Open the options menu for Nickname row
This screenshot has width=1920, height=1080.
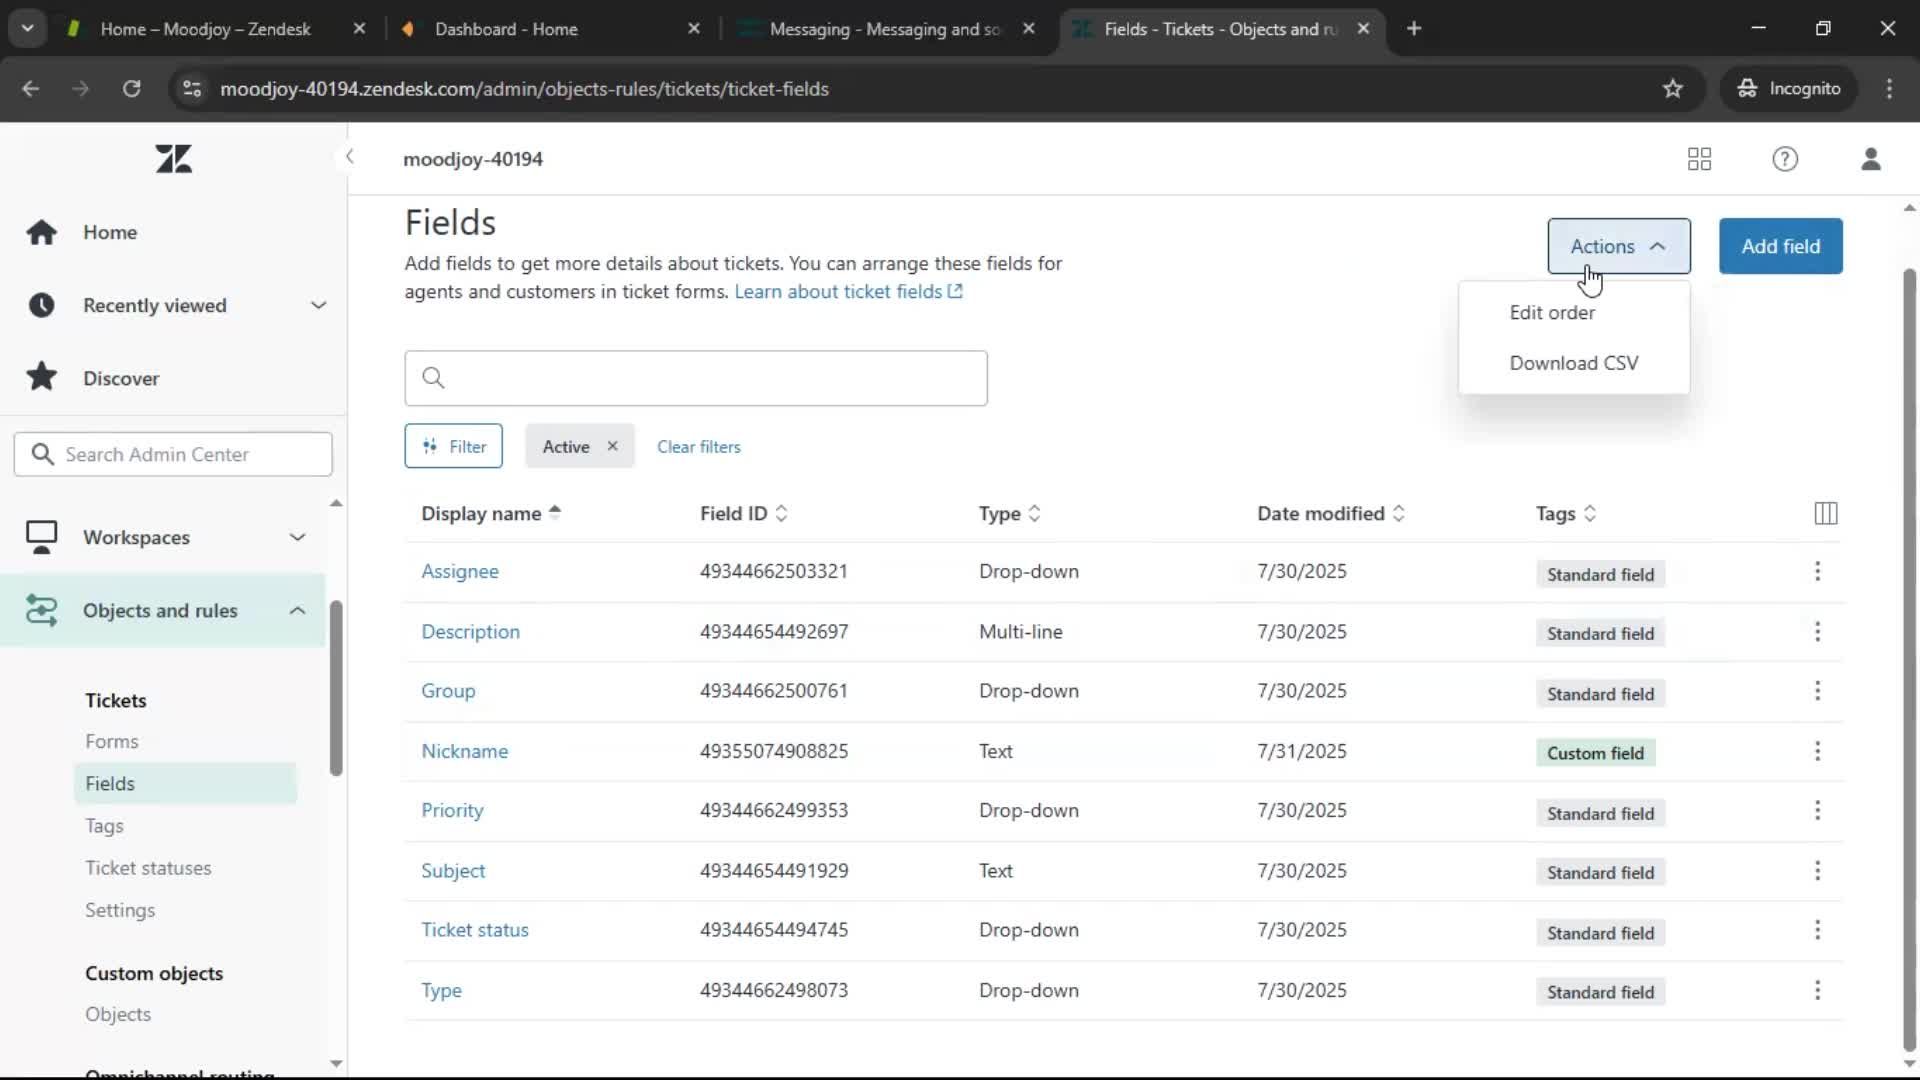tap(1817, 751)
